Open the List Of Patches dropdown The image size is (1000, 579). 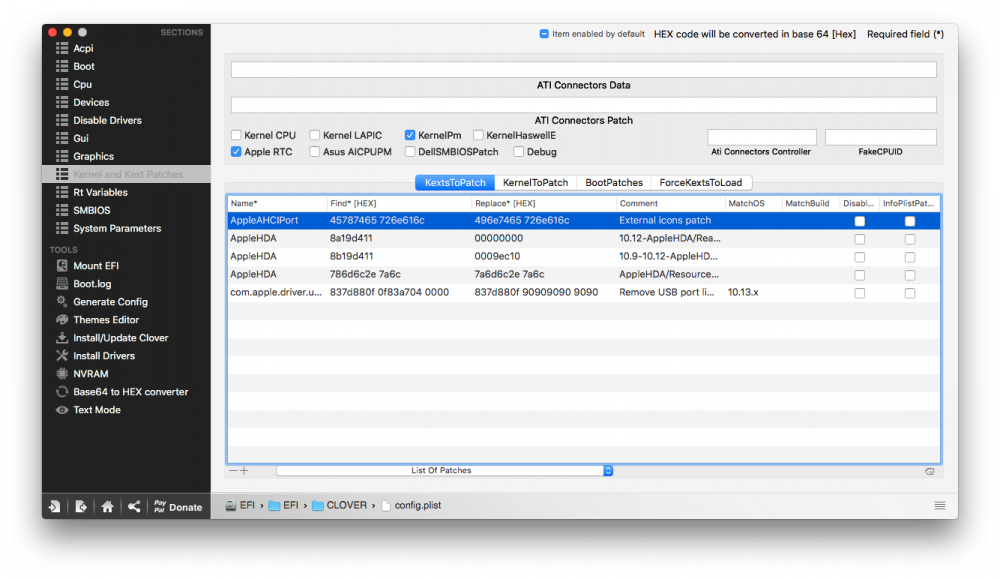445,471
